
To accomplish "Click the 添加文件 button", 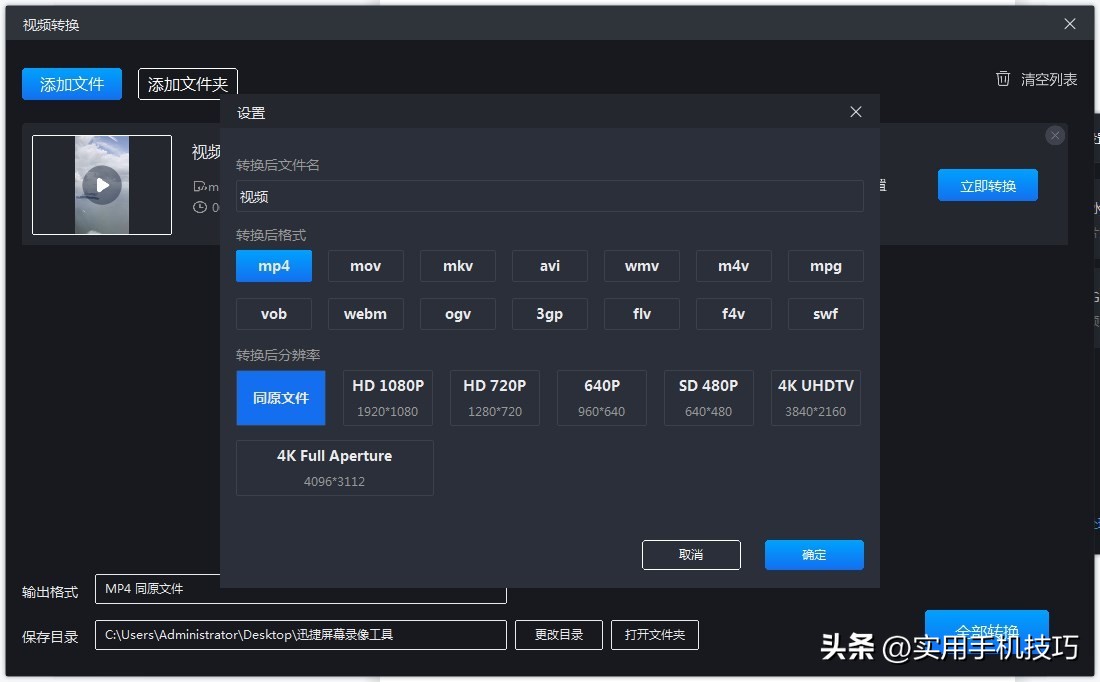I will tap(71, 84).
